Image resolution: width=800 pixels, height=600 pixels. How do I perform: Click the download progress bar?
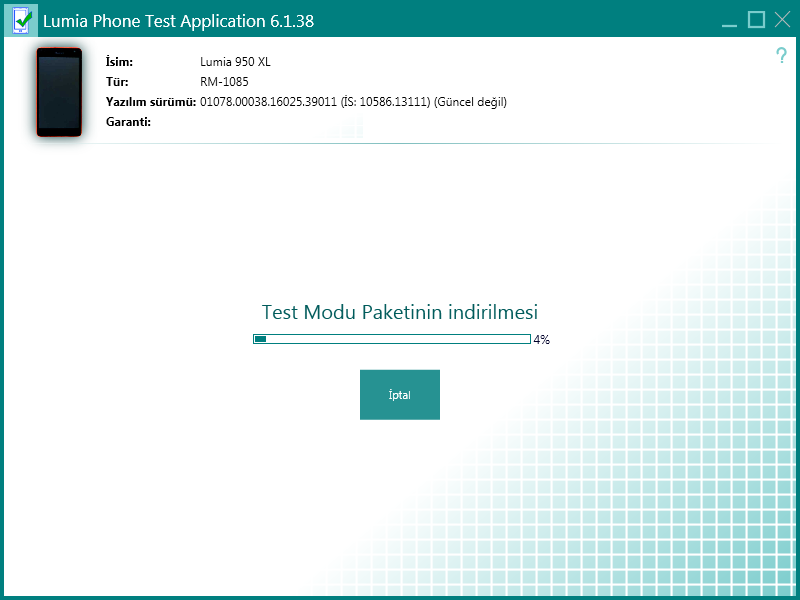391,339
